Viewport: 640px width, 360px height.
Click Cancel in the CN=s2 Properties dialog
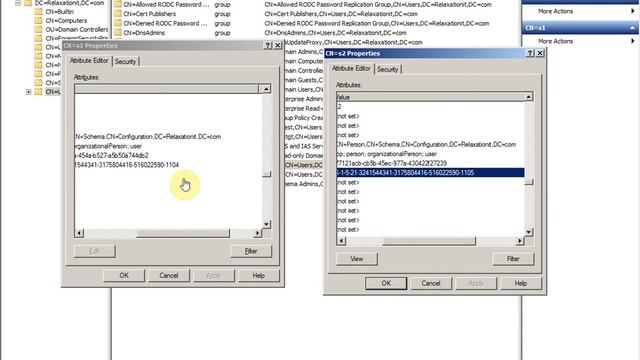click(431, 283)
